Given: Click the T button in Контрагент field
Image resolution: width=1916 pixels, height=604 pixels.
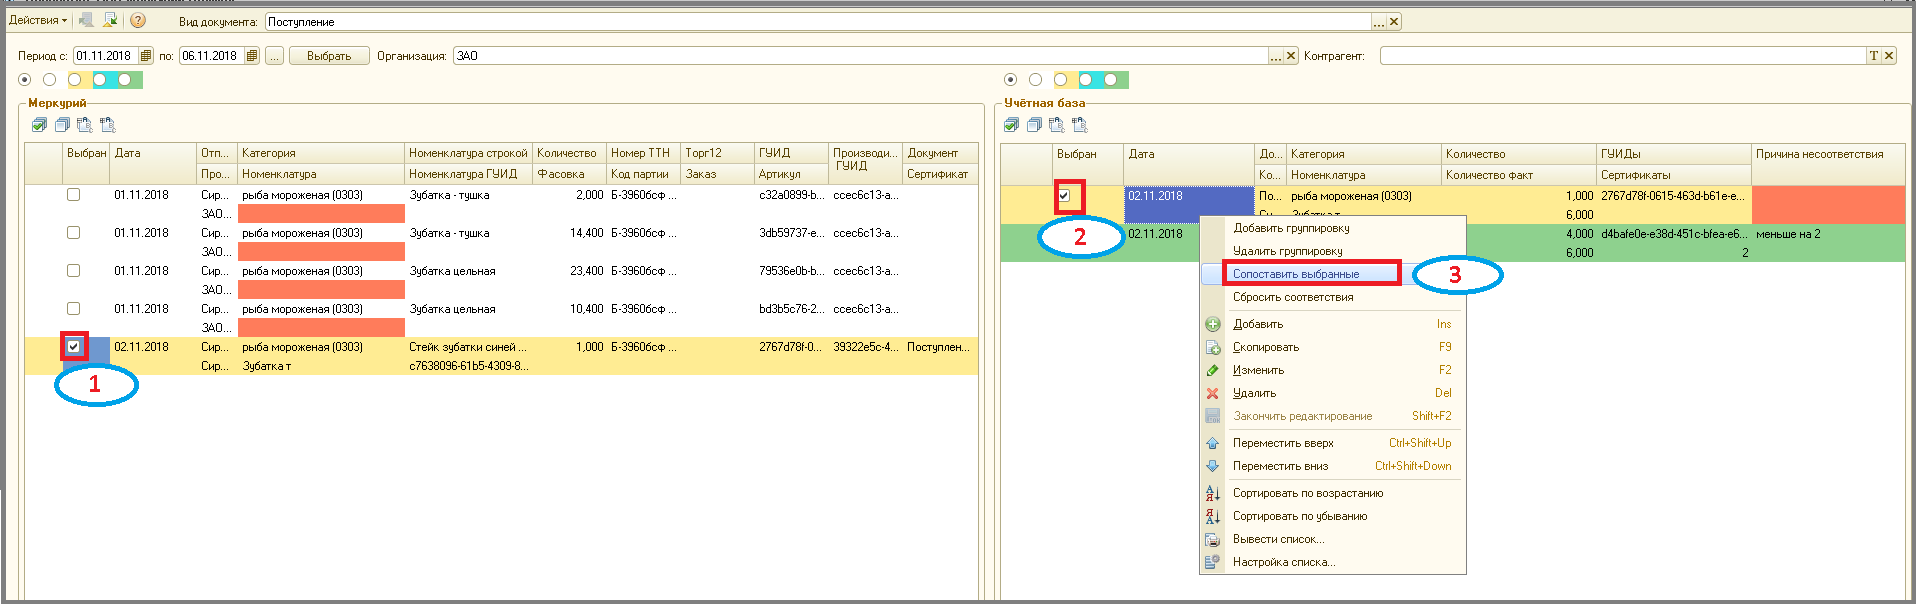Looking at the screenshot, I should (1874, 56).
